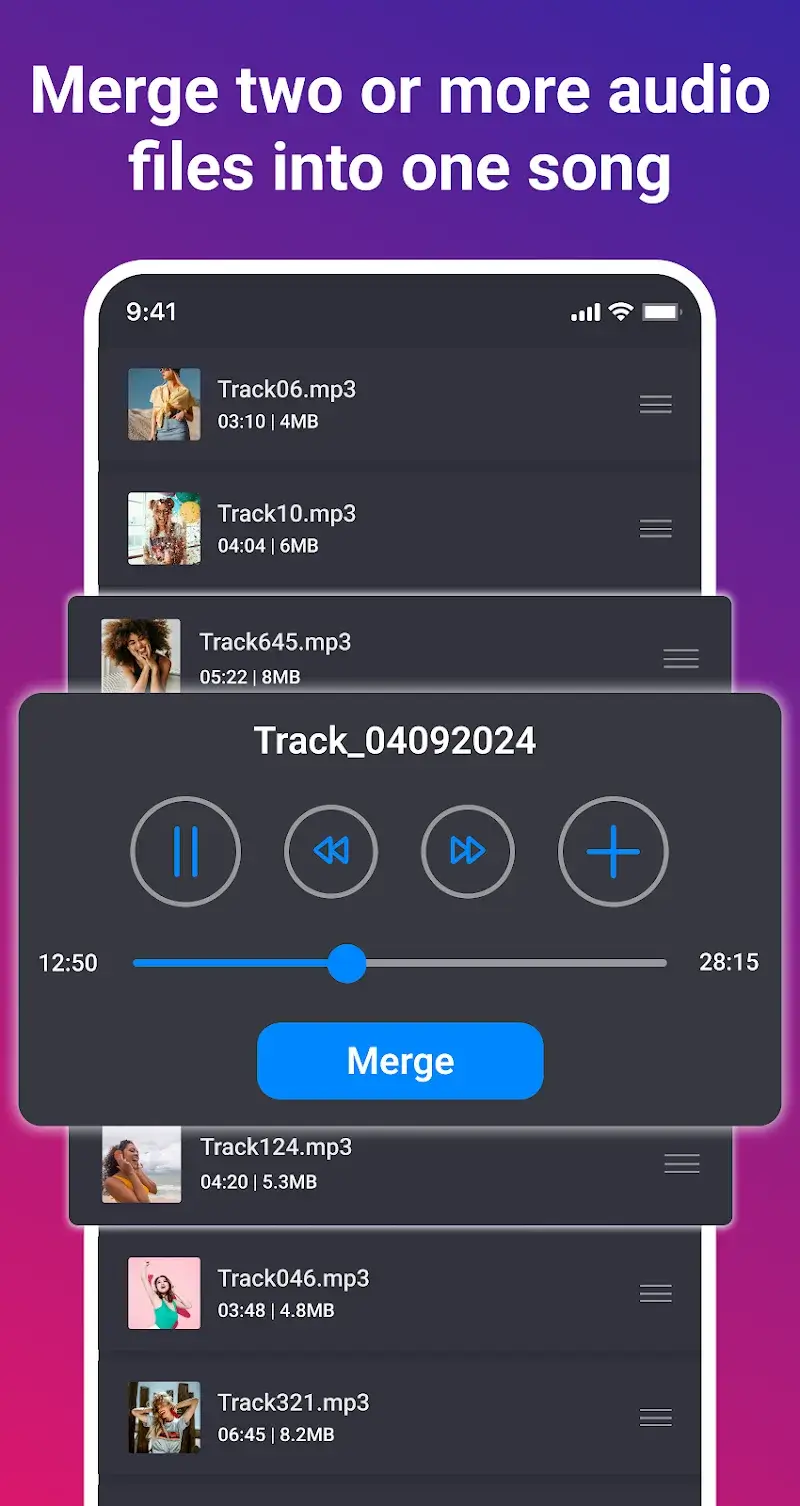Select the reorder handle beside Track124.mp3
800x1506 pixels.
click(x=681, y=1164)
